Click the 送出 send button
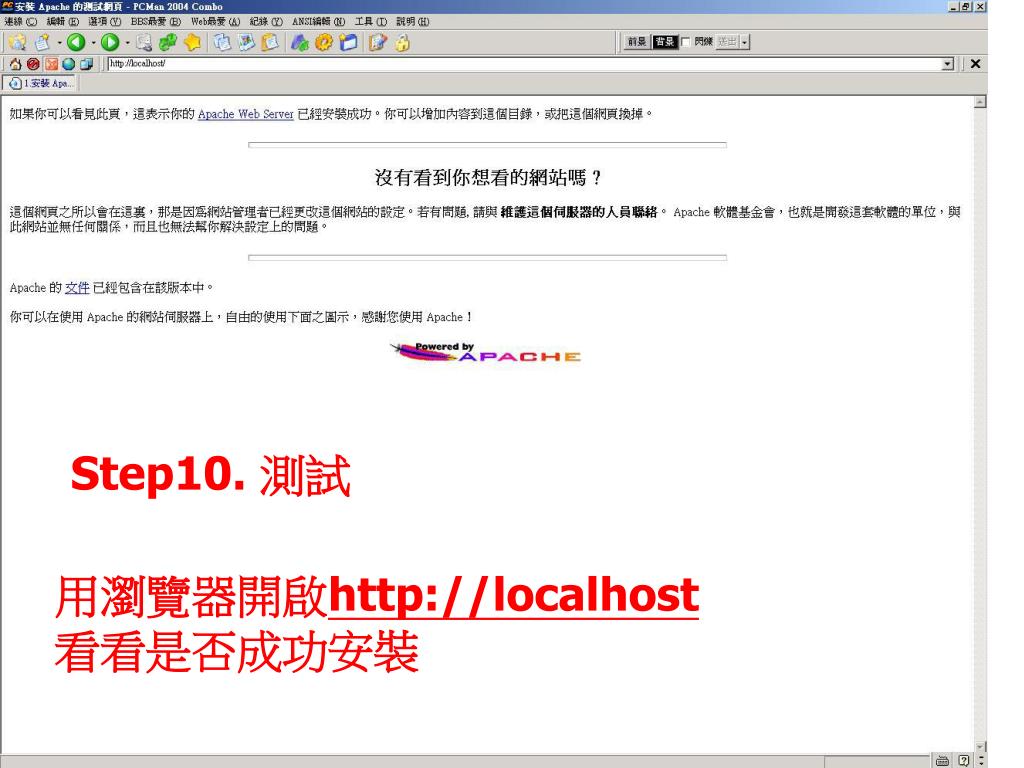The height and width of the screenshot is (768, 1024). tap(728, 42)
